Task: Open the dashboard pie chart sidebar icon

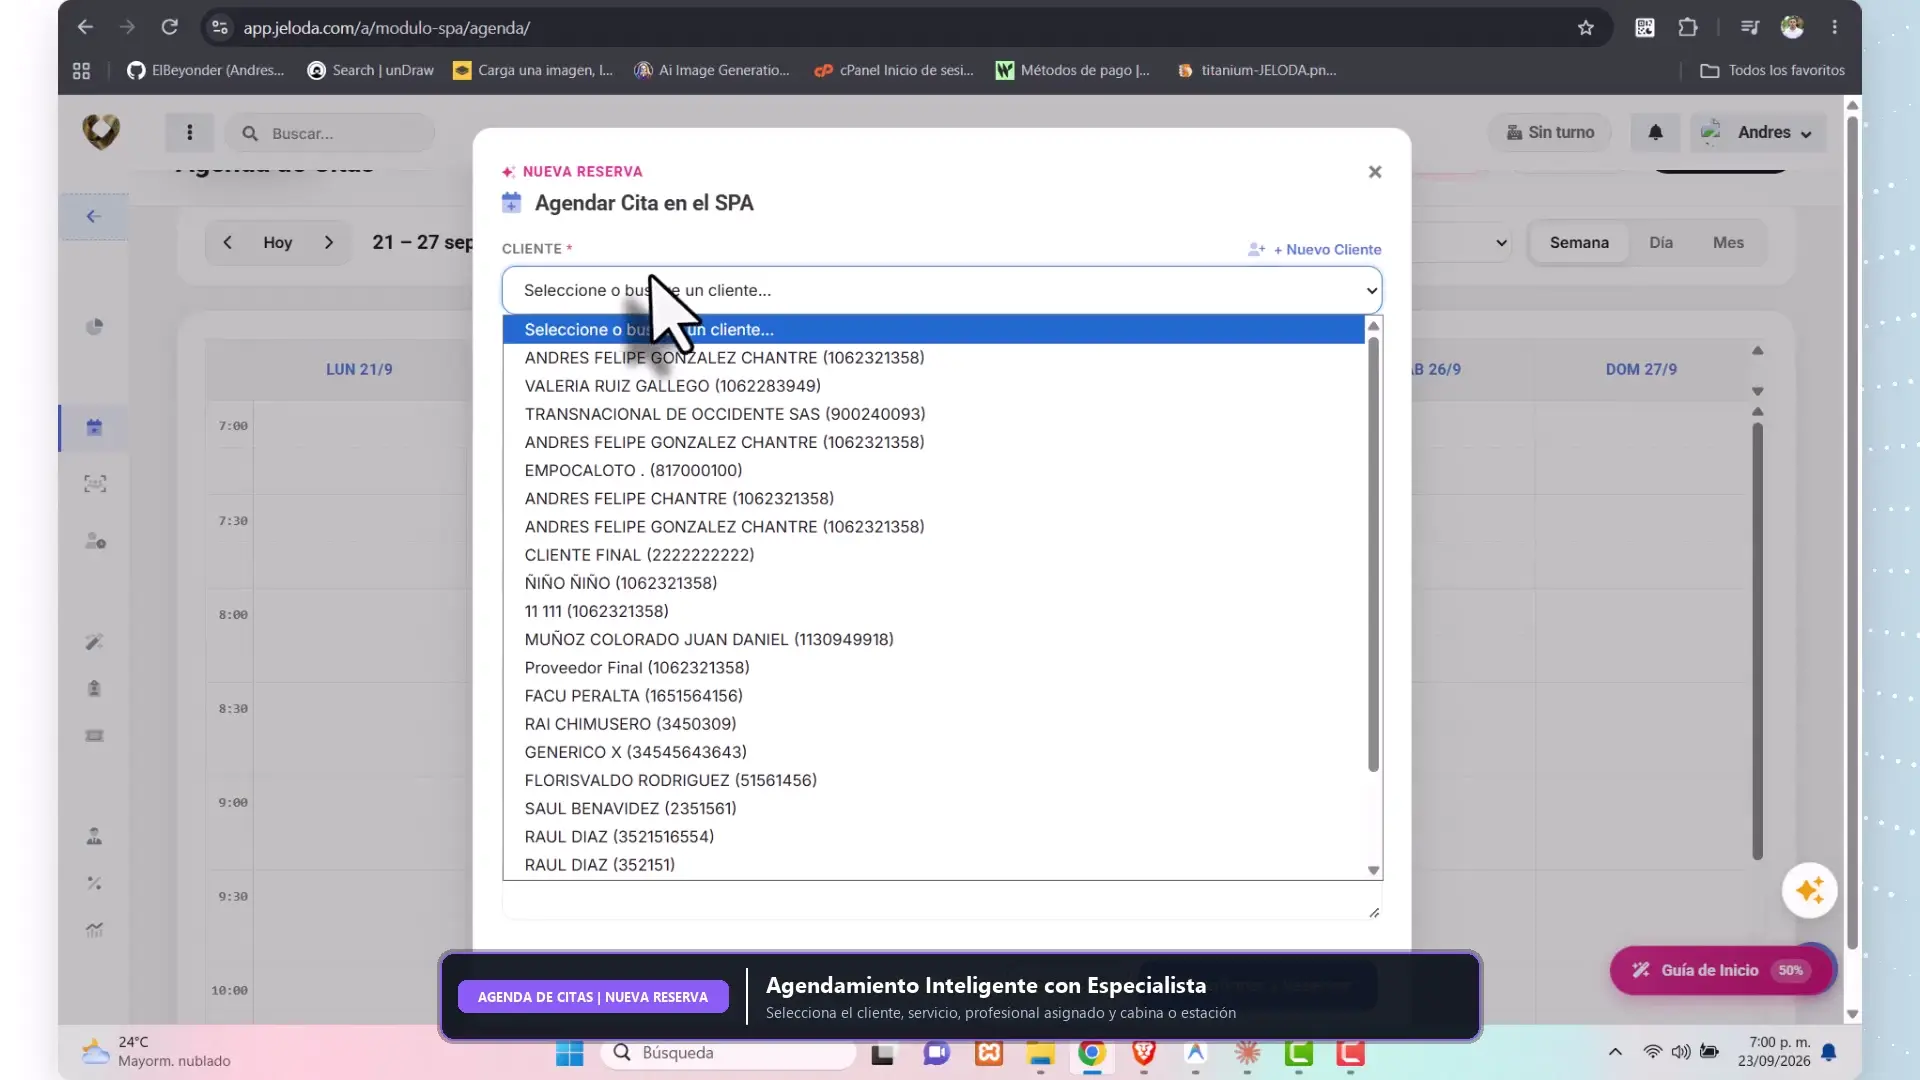Action: click(94, 326)
